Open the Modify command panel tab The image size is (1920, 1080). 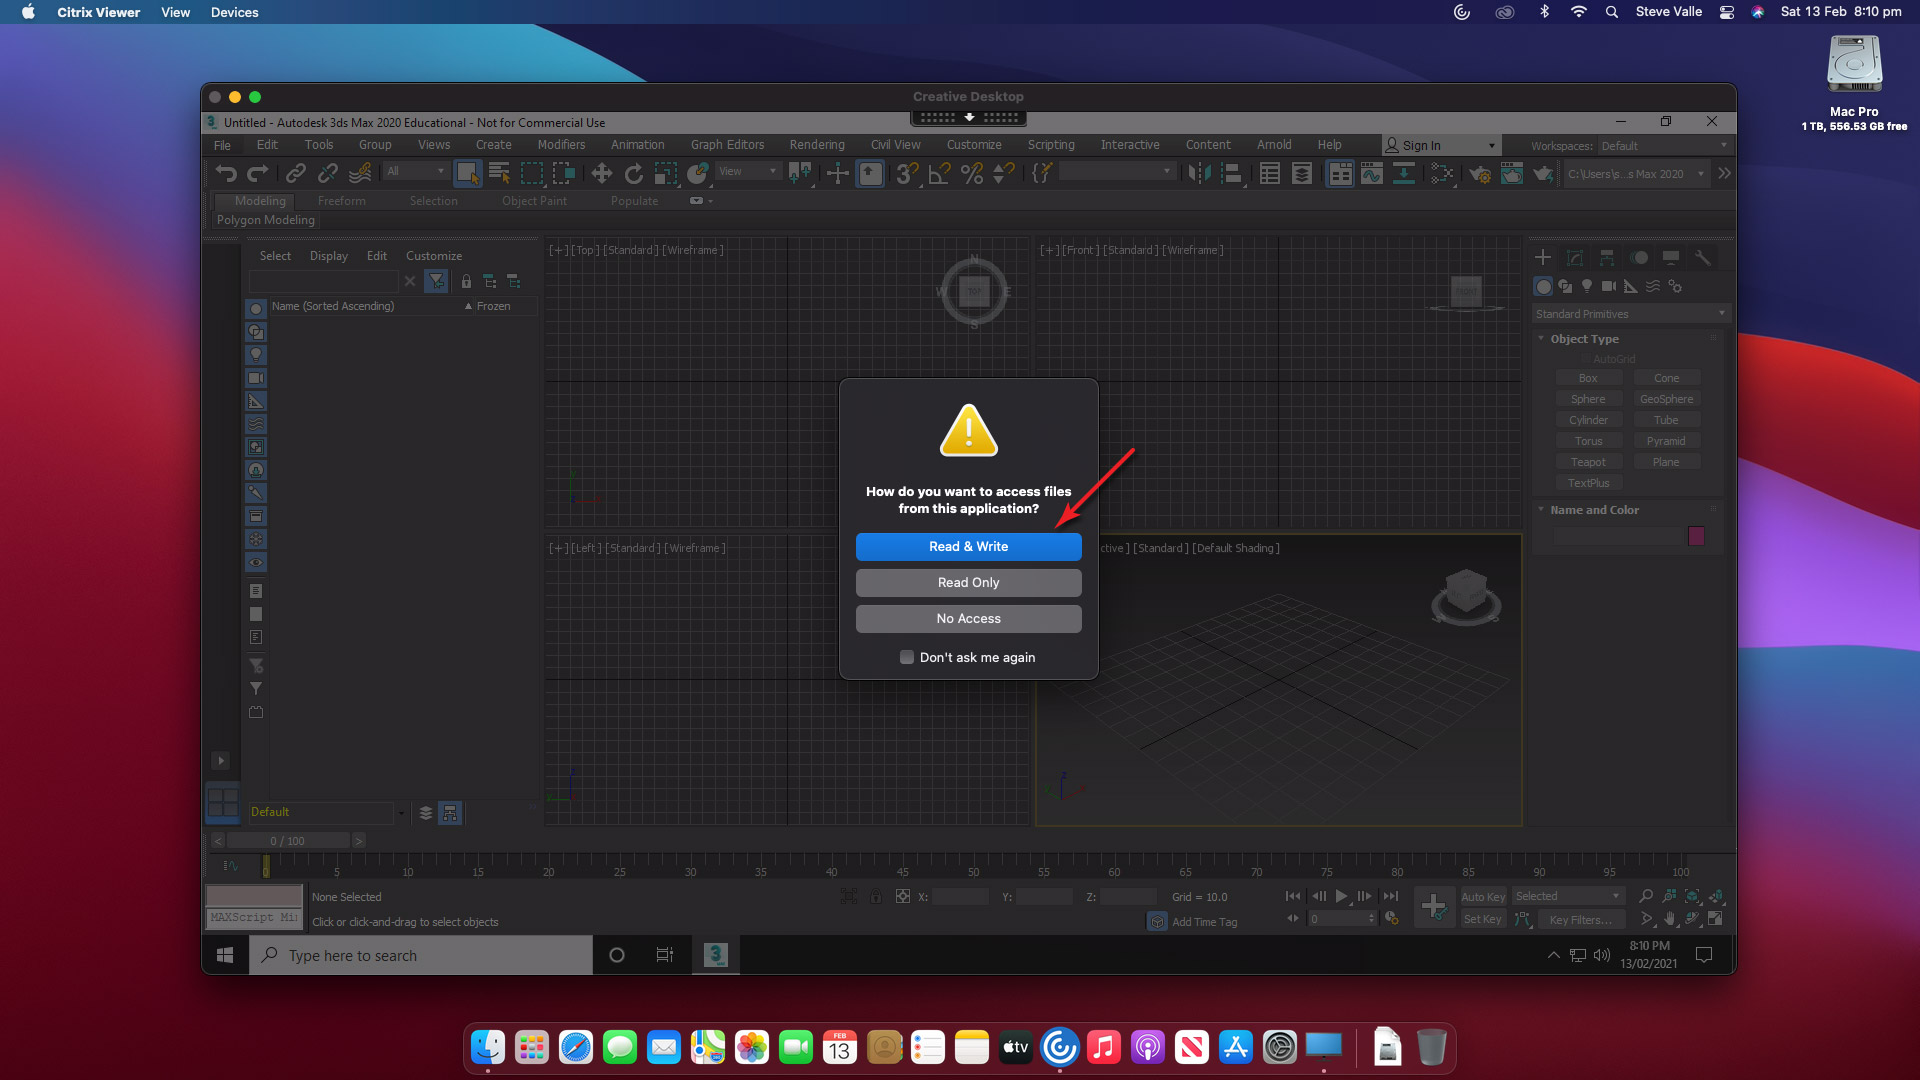(1575, 258)
